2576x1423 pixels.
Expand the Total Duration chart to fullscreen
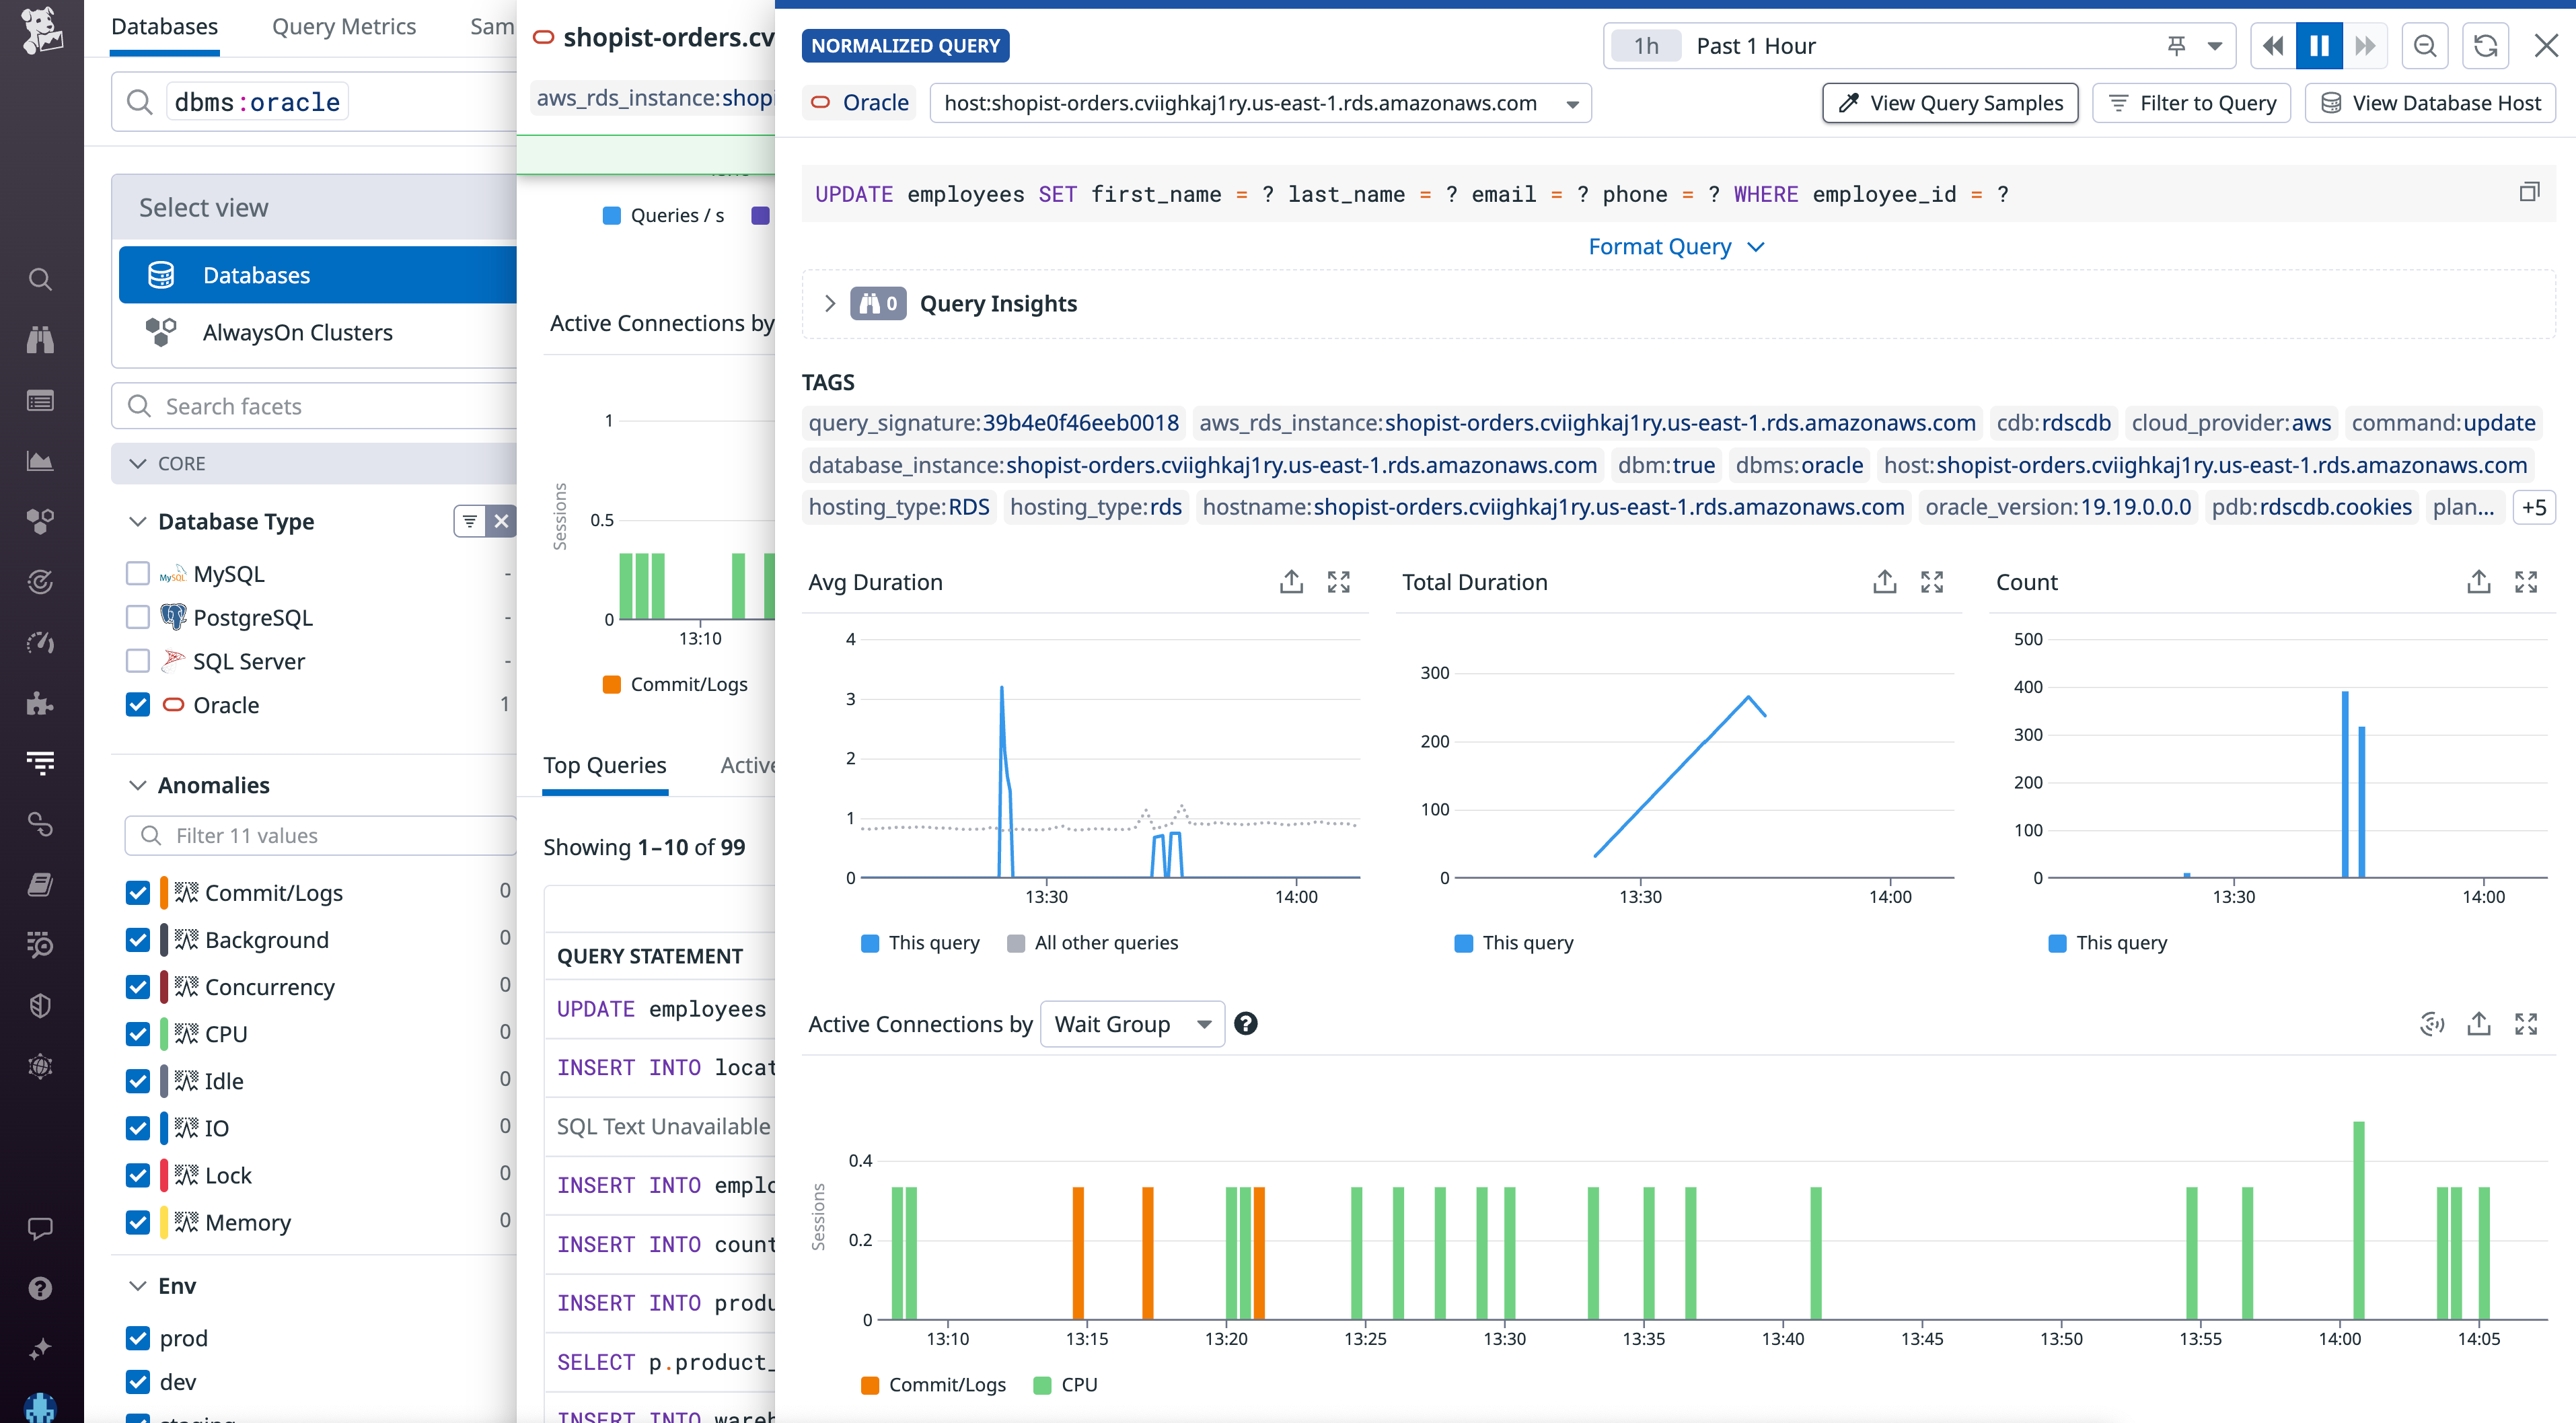point(1932,581)
